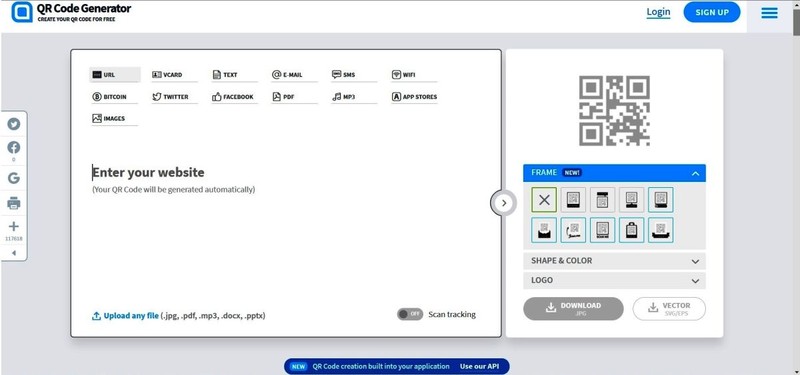Share on Facebook from the left sidebar
Screen dimensions: 800x375
point(14,147)
